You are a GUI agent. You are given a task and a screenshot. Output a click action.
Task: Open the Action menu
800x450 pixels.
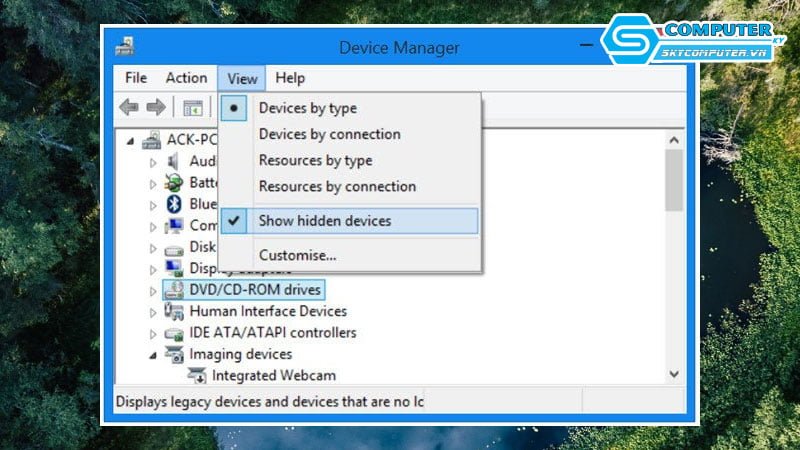[186, 78]
